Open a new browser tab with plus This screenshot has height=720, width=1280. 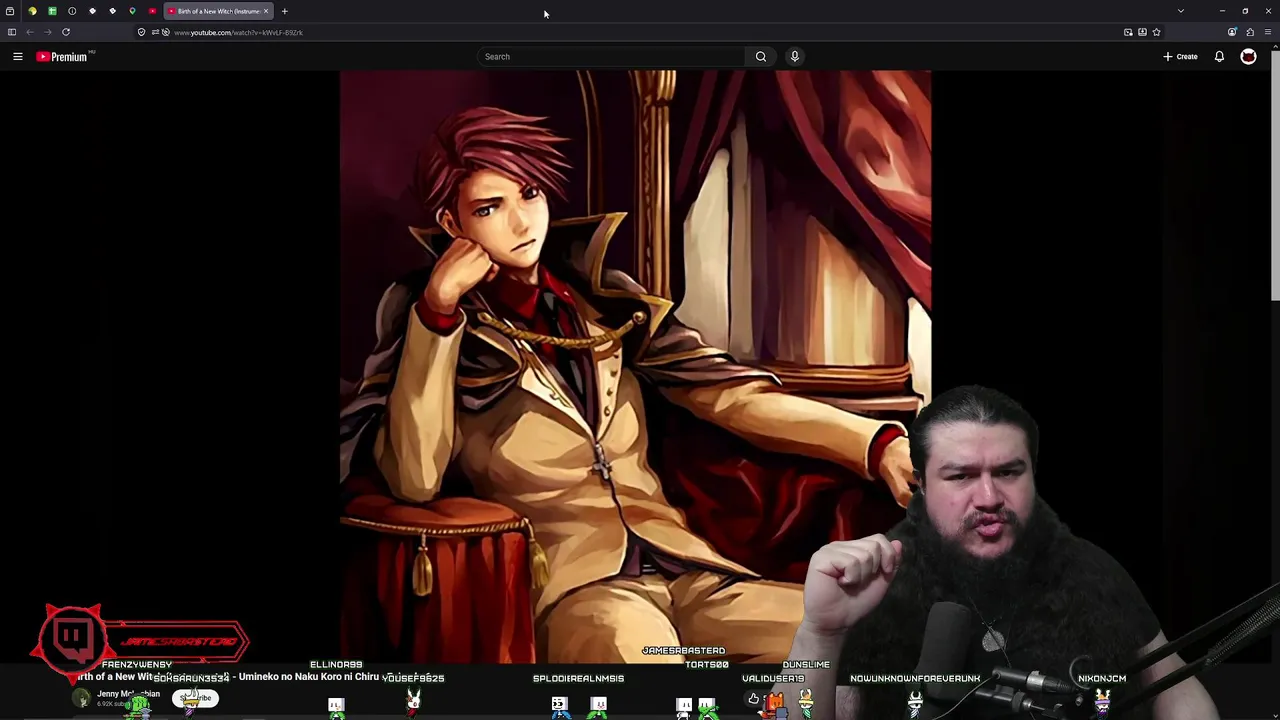(x=284, y=11)
